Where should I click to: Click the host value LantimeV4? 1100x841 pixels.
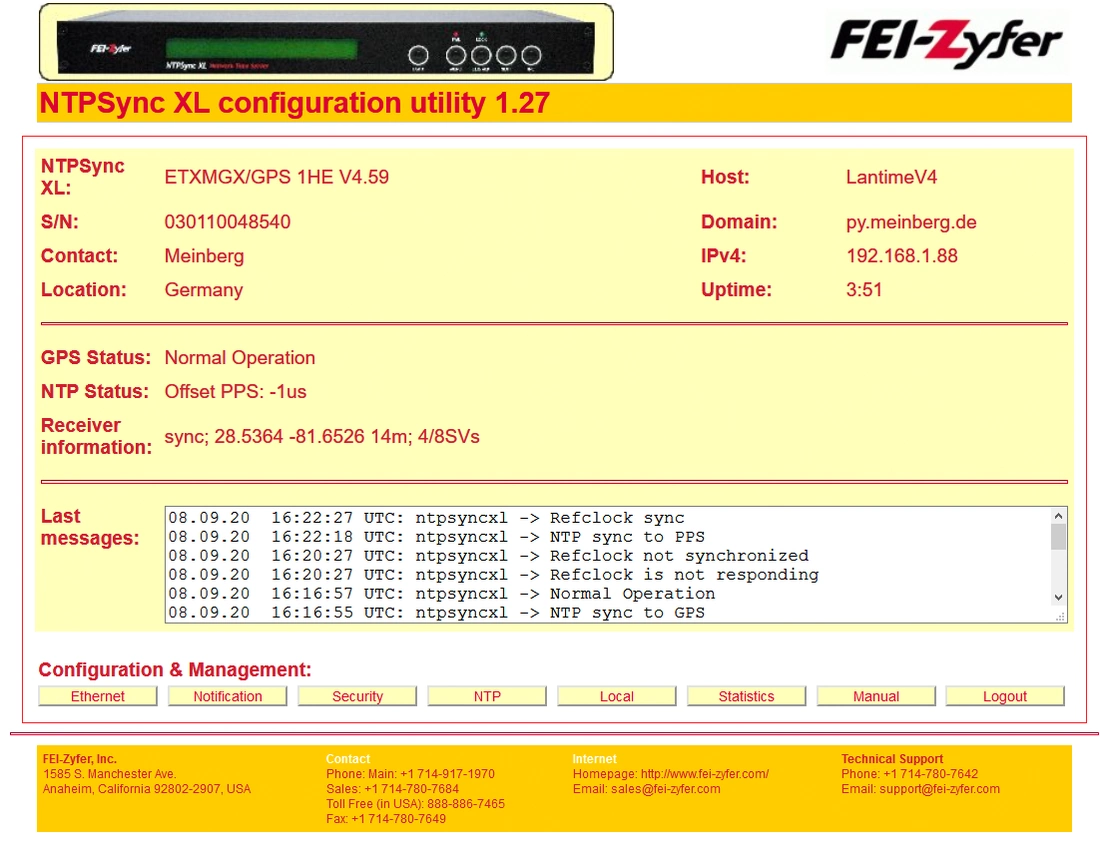click(x=891, y=177)
